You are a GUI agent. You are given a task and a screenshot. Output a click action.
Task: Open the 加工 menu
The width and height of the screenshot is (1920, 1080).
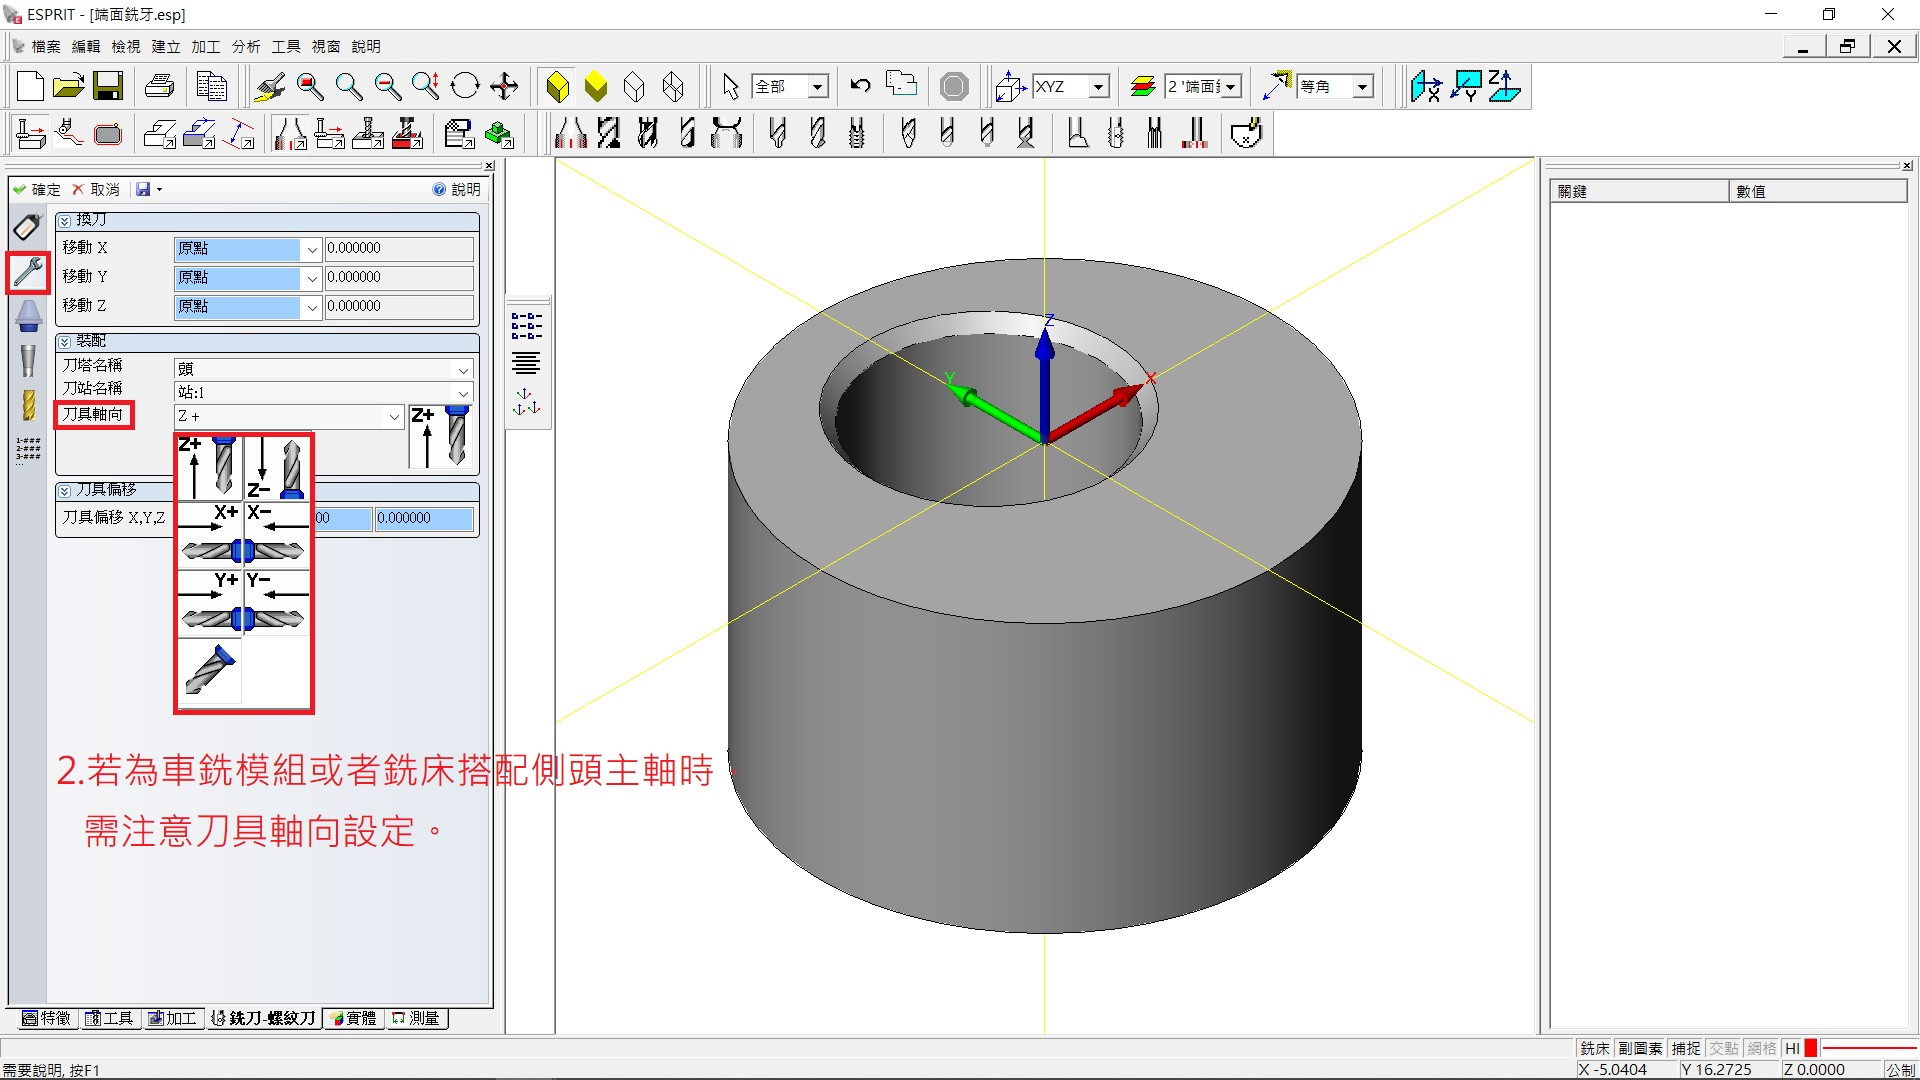click(205, 47)
